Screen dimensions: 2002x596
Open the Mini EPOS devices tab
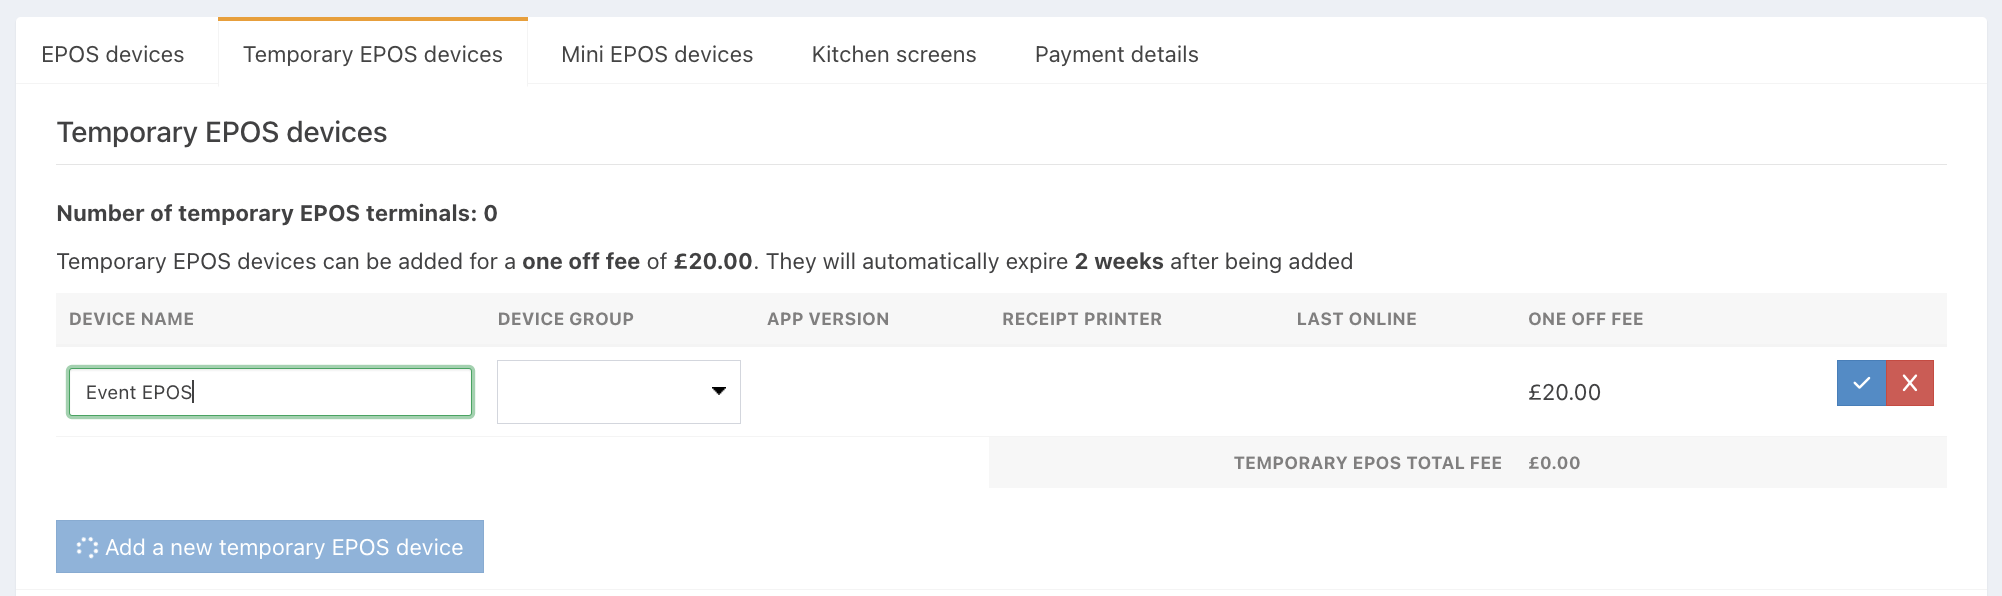pyautogui.click(x=657, y=54)
